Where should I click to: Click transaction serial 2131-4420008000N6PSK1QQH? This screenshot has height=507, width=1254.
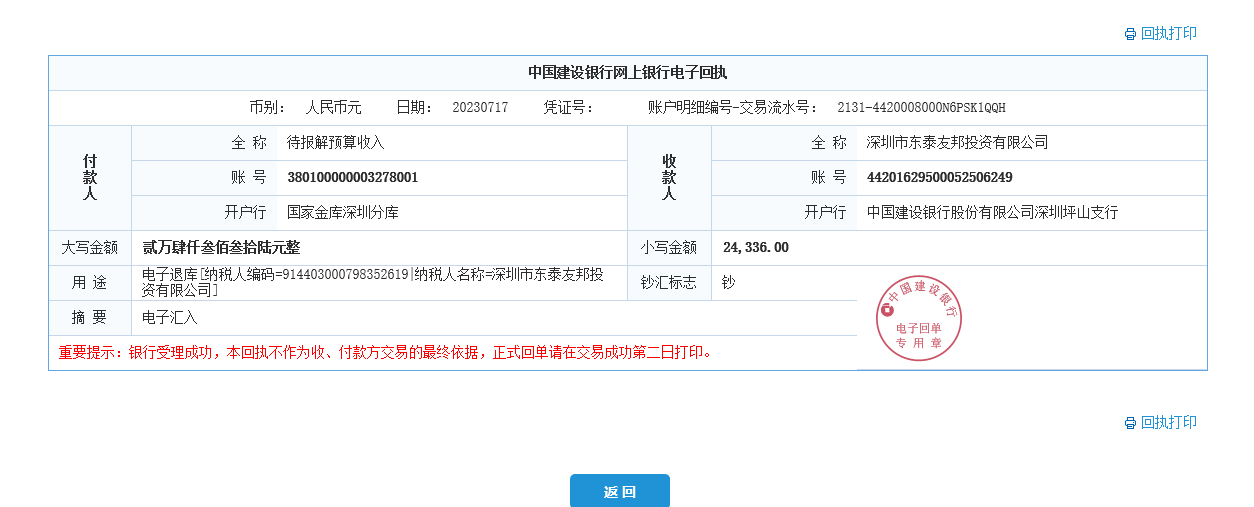(921, 108)
